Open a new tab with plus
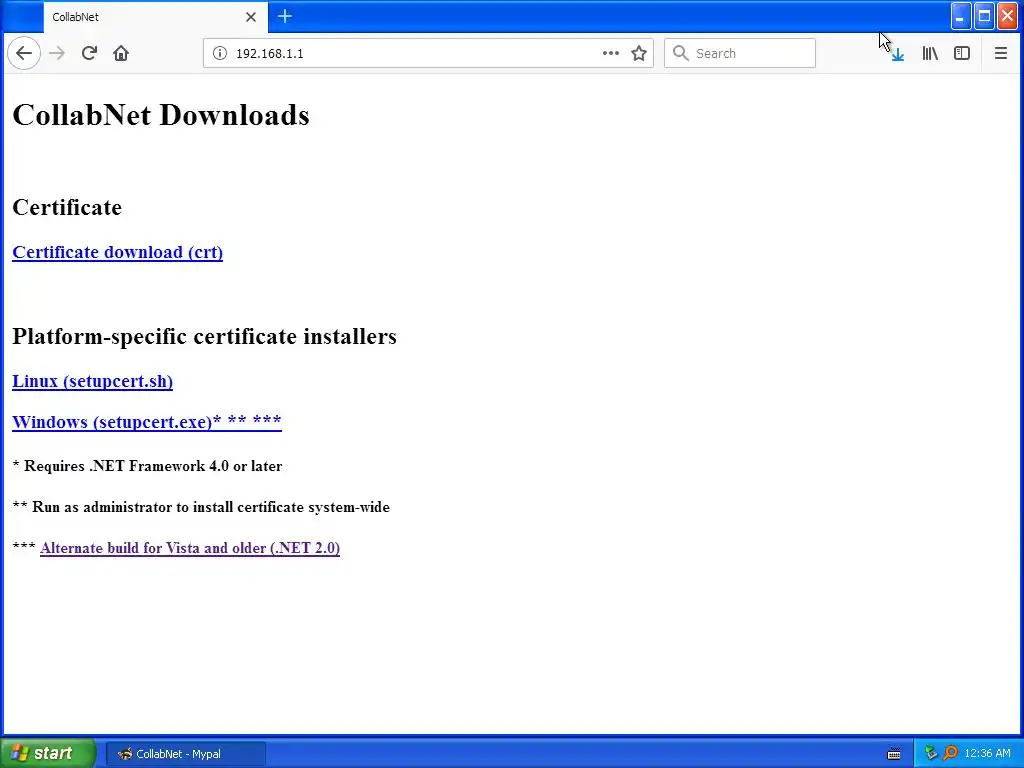This screenshot has width=1024, height=768. (285, 16)
